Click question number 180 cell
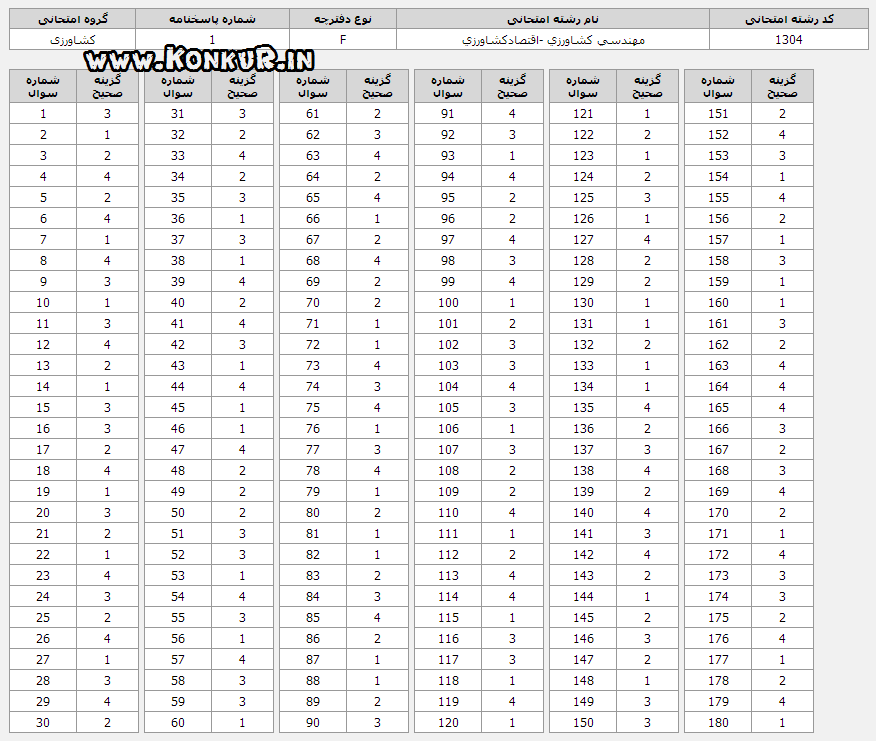 [718, 723]
